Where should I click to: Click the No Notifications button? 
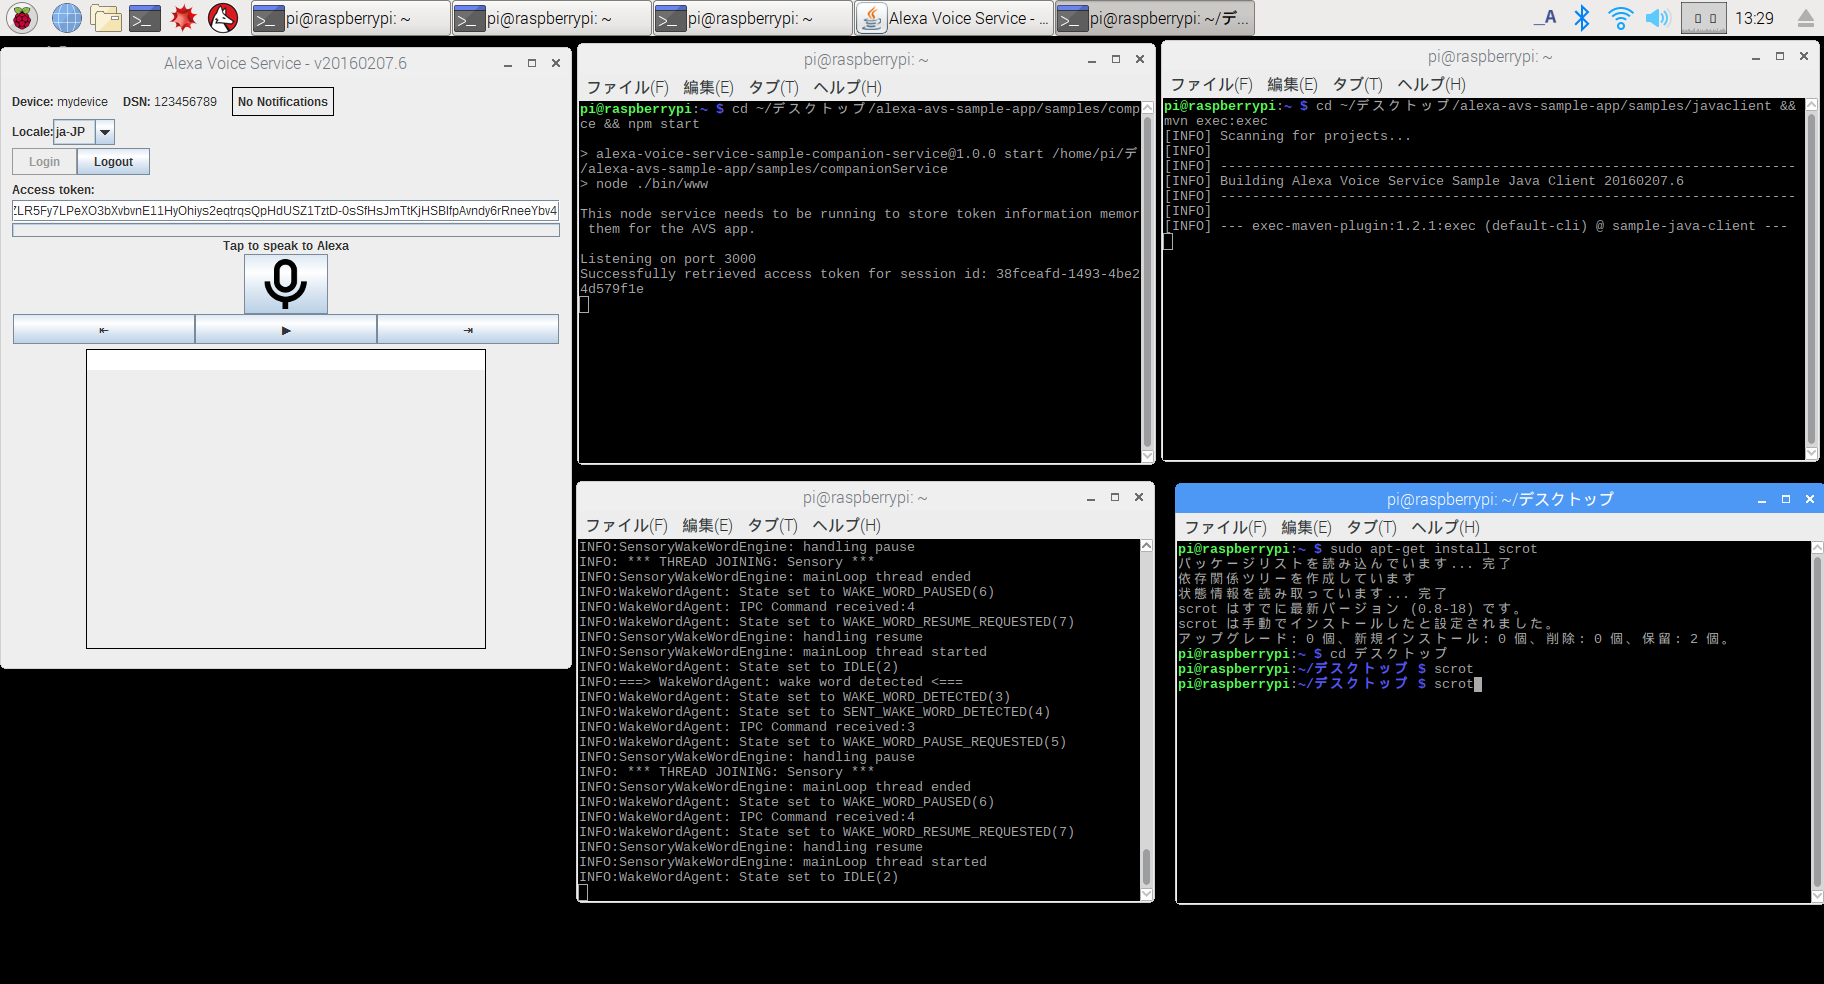tap(282, 102)
